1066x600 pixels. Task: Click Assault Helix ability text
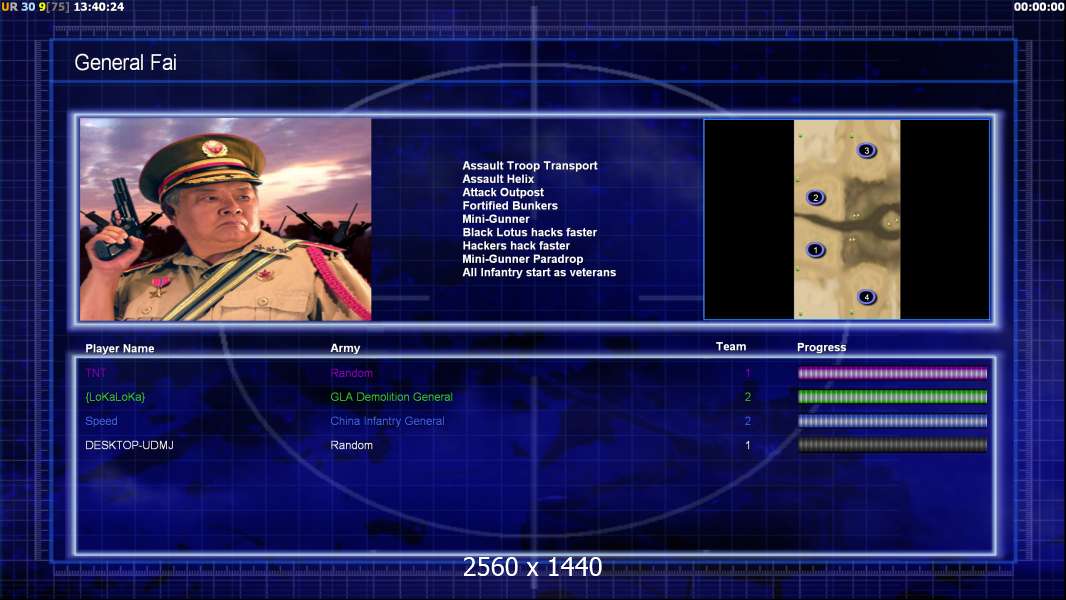pyautogui.click(x=498, y=179)
